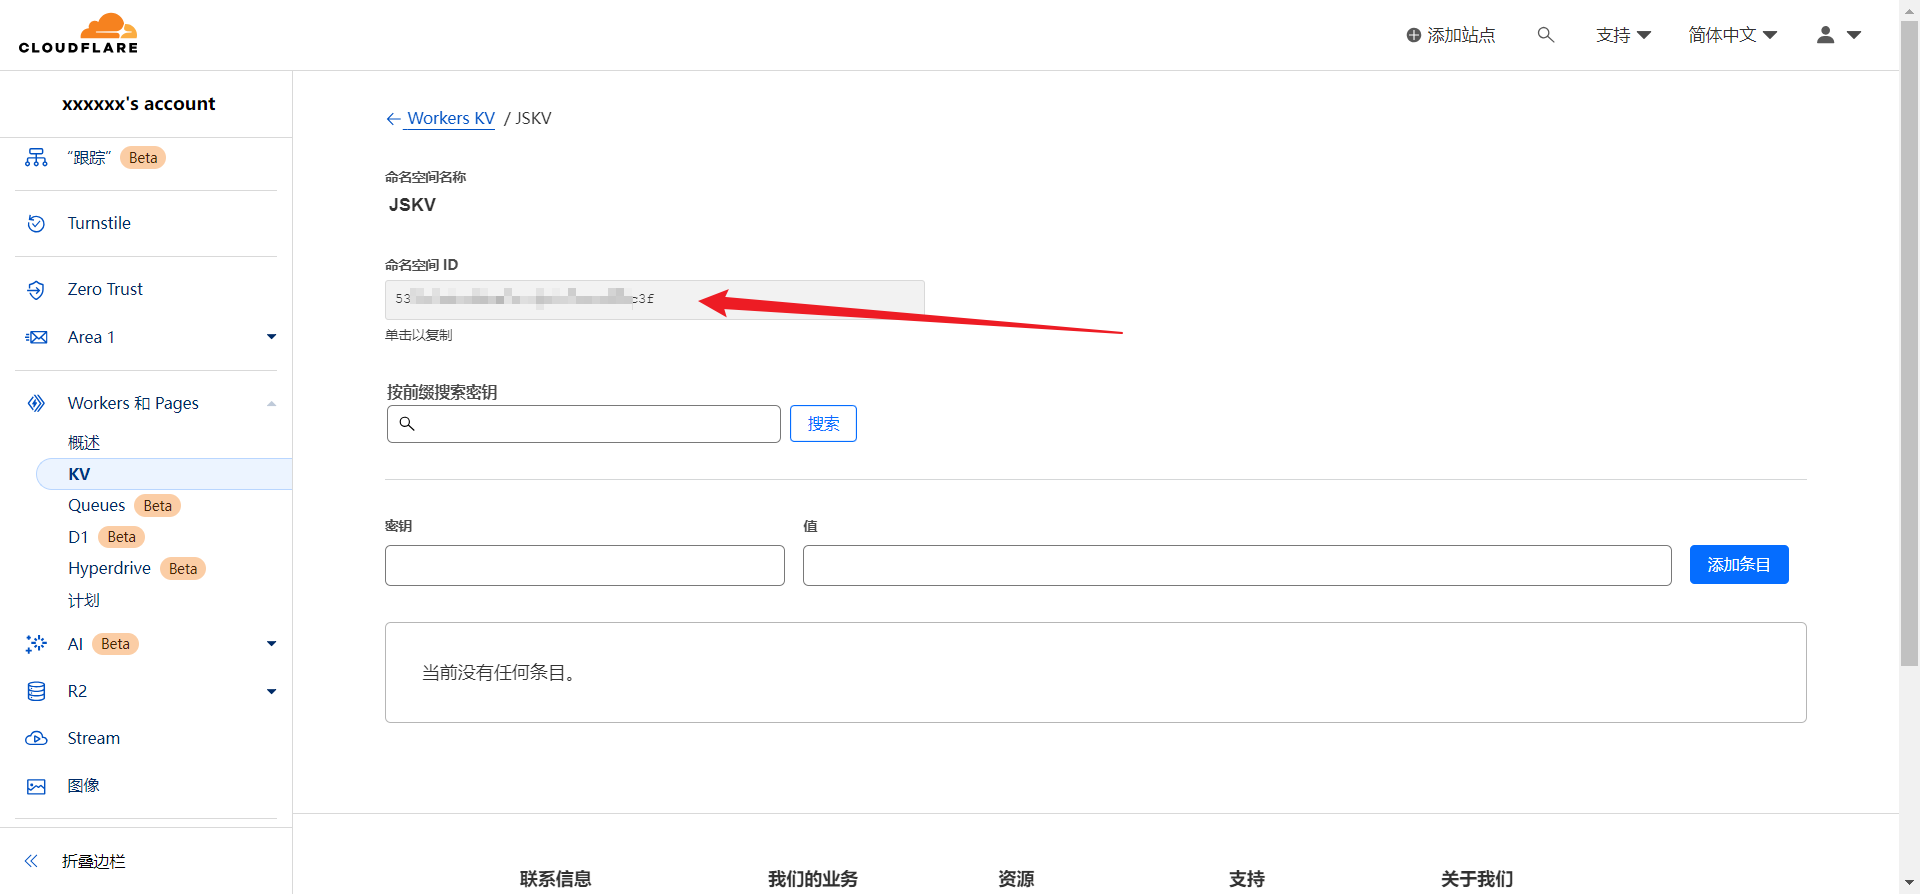Click the Beta badge next to Hyperdrive
Viewport: 1920px width, 894px height.
183,569
